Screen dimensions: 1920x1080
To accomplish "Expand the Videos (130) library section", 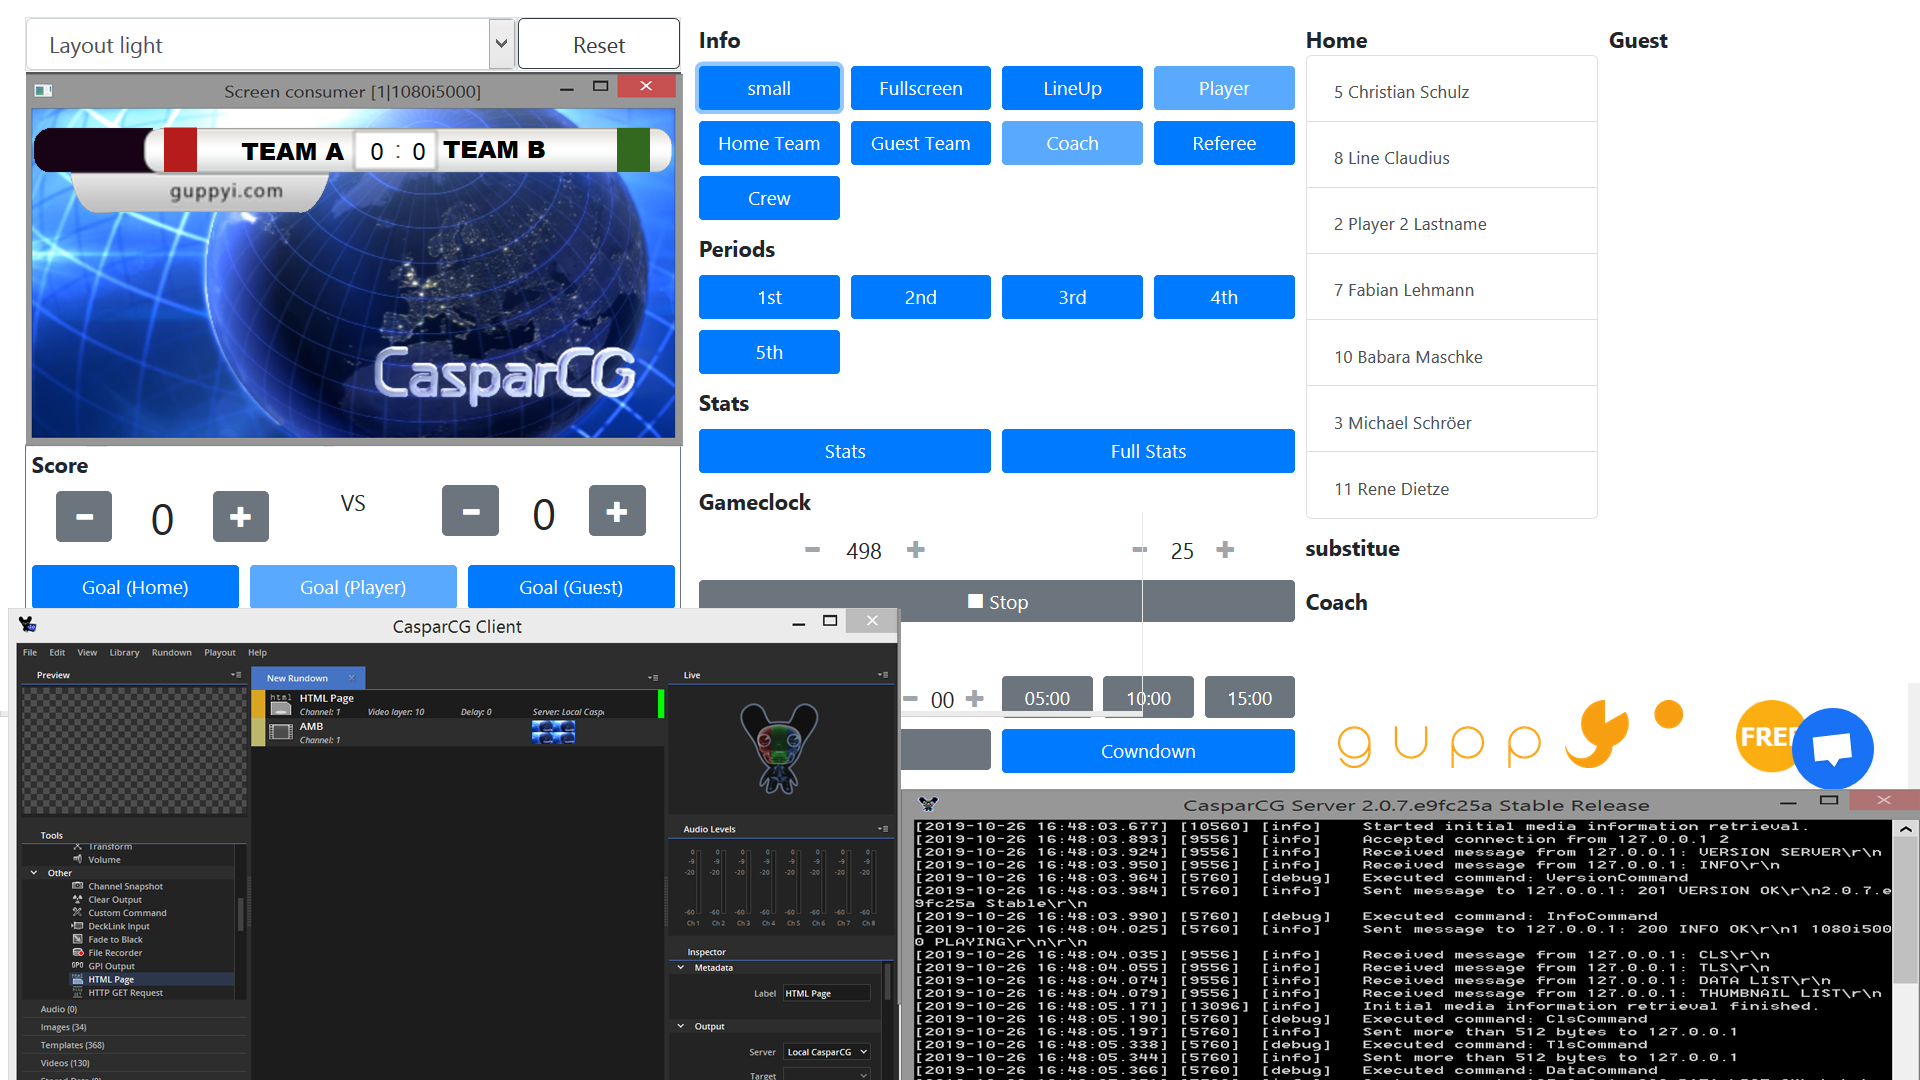I will pyautogui.click(x=134, y=1063).
